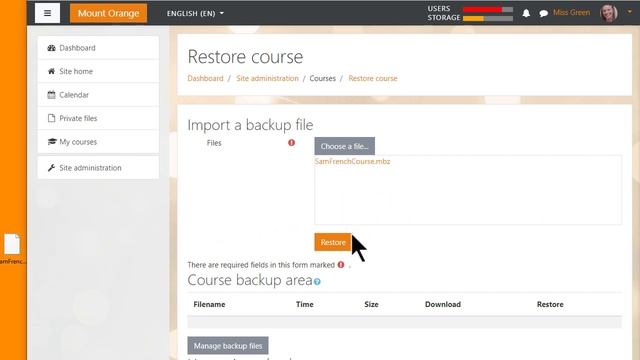Follow the Dashboard breadcrumb link
Viewport: 640px width, 360px height.
click(x=205, y=78)
